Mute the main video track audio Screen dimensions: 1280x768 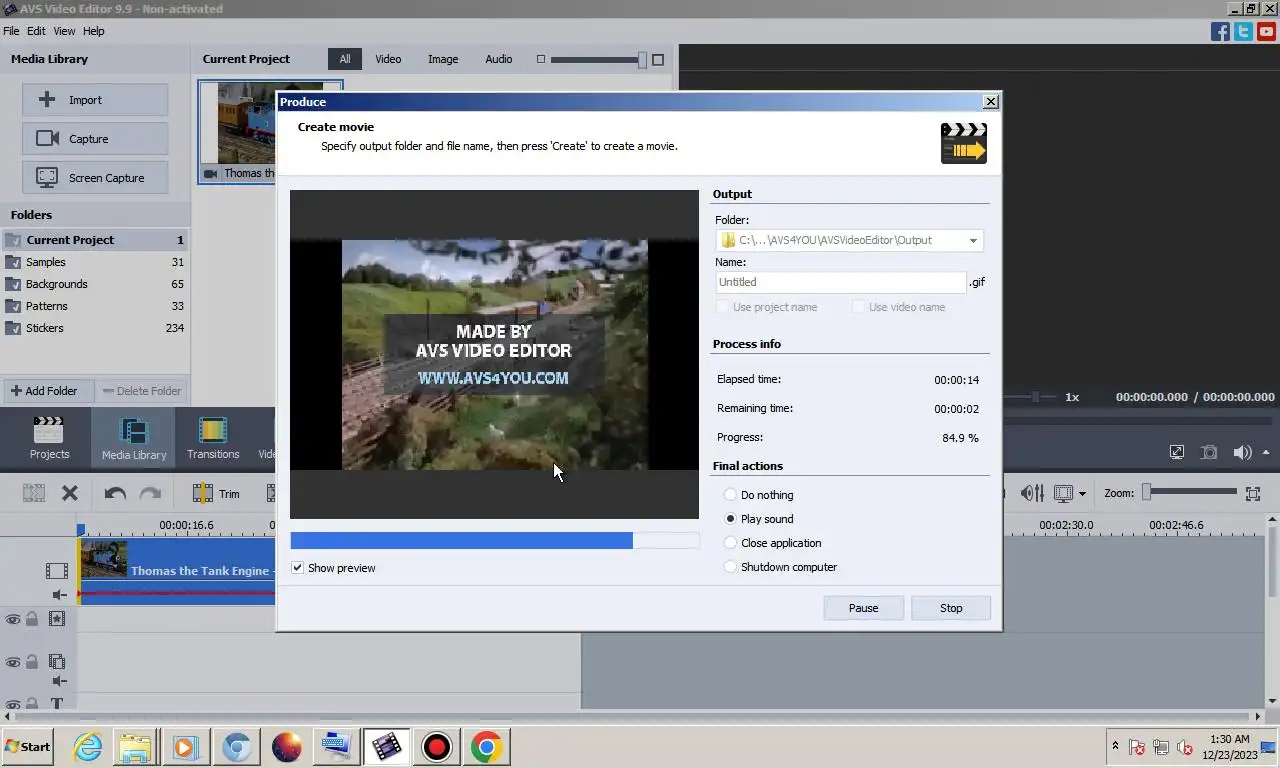coord(59,595)
